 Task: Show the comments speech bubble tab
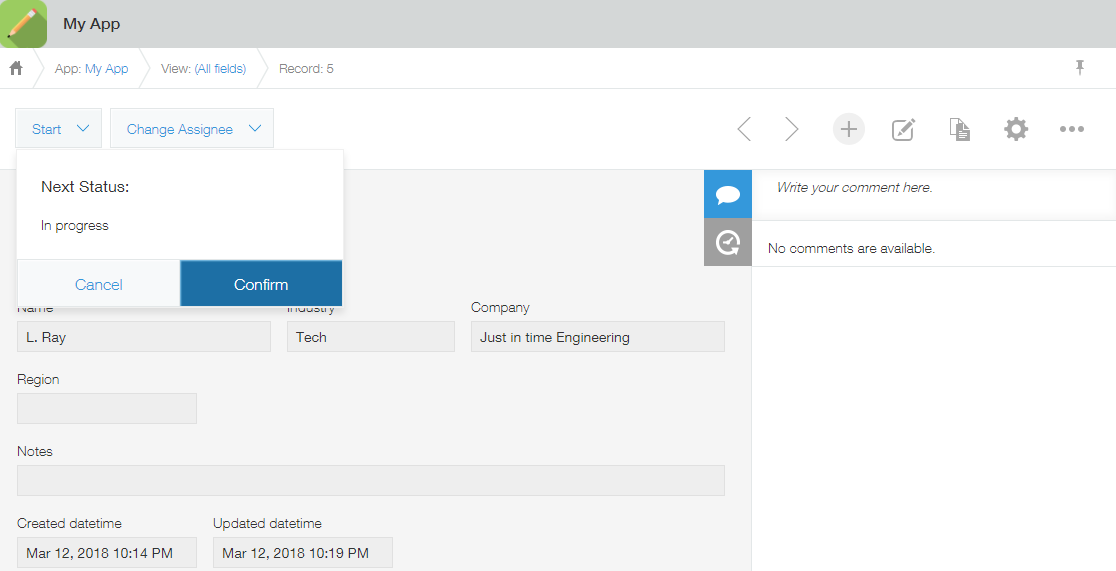pos(727,194)
